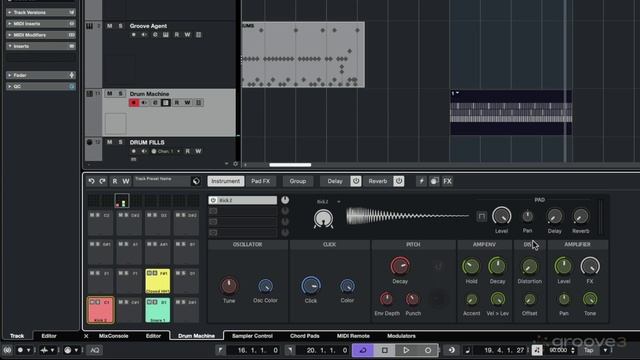The width and height of the screenshot is (640, 360).
Task: Click the Delay effect button
Action: [335, 181]
